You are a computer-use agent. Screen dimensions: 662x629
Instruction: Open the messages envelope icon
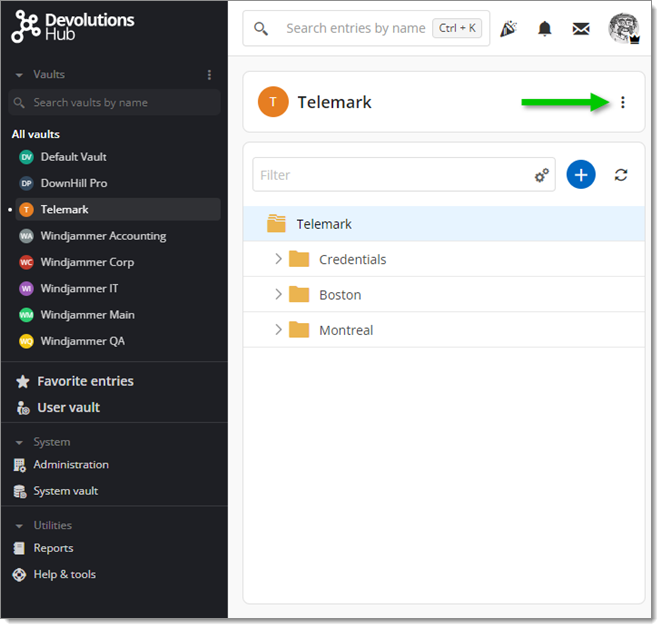pyautogui.click(x=581, y=29)
